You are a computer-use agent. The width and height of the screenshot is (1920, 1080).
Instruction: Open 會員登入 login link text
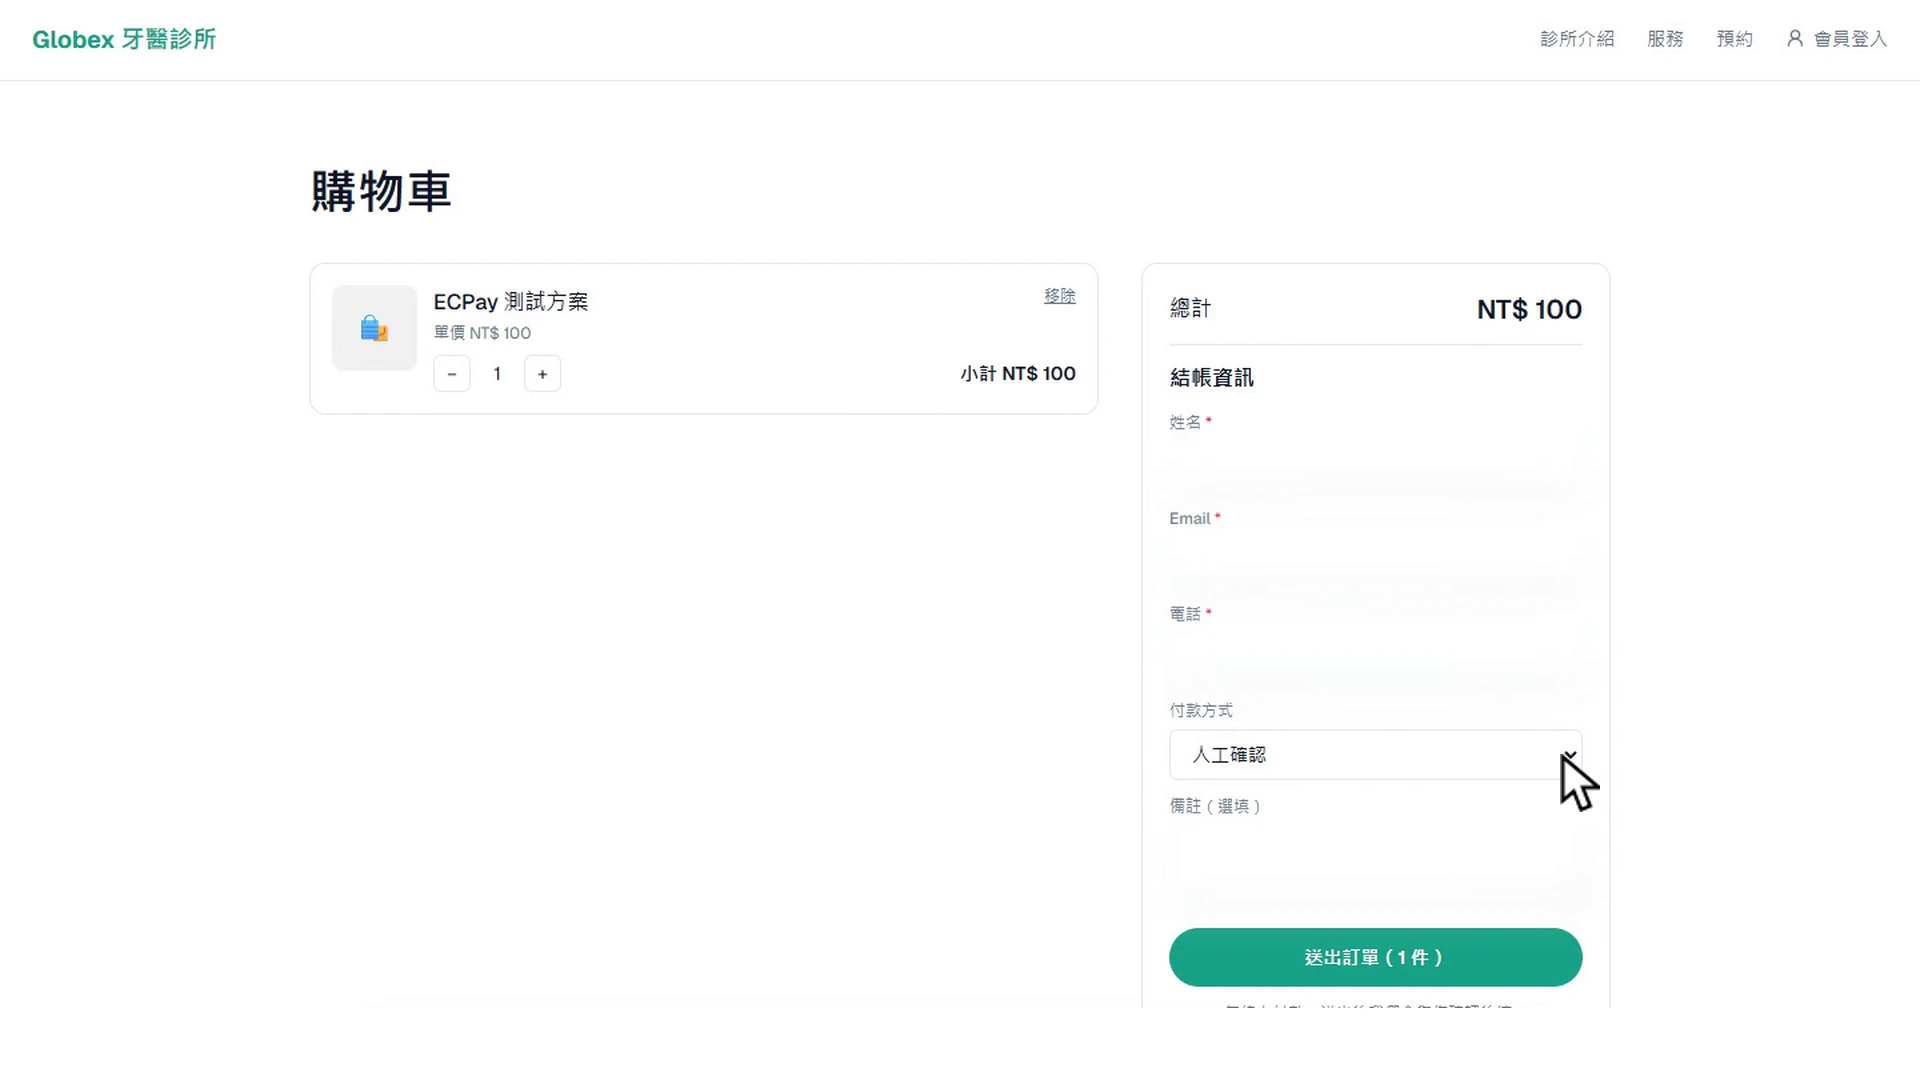coord(1850,39)
